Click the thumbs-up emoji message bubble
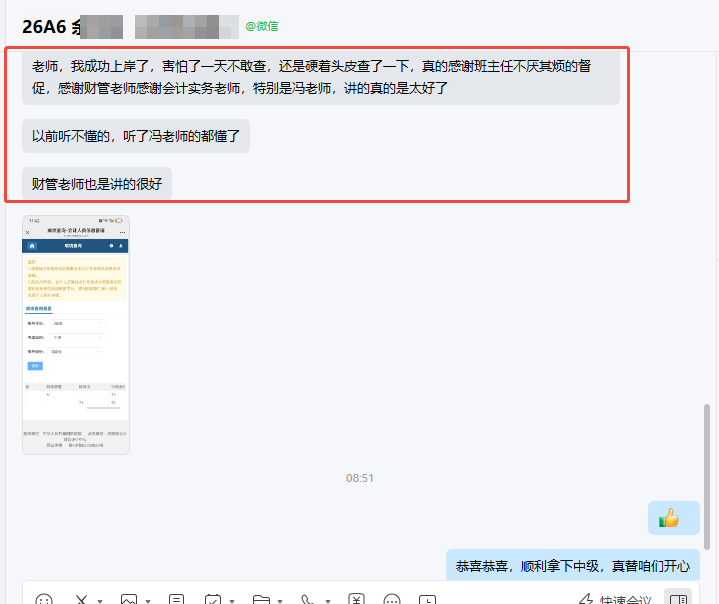The height and width of the screenshot is (604, 719). (674, 518)
